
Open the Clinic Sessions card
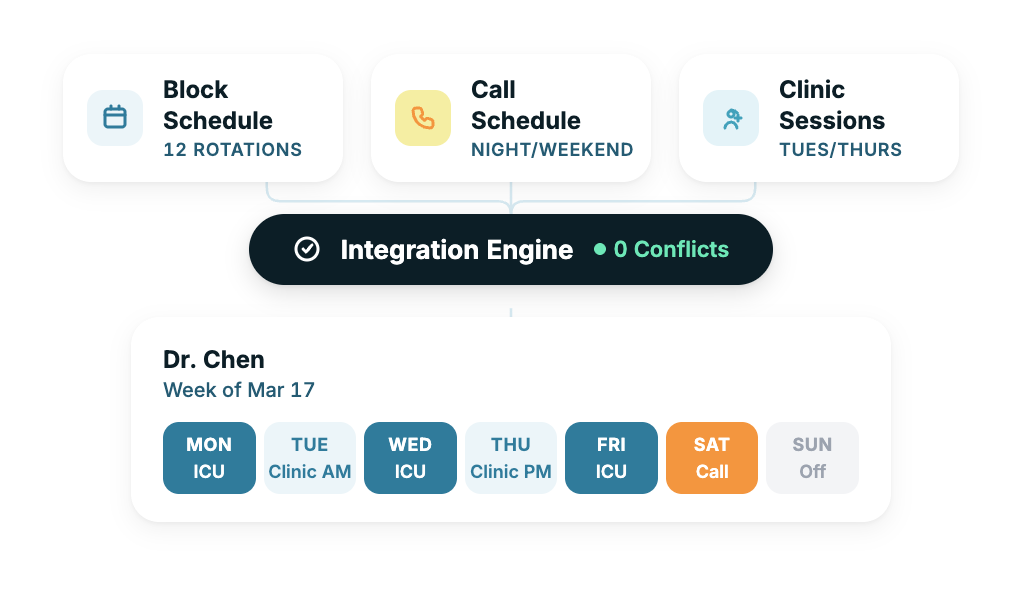point(819,118)
